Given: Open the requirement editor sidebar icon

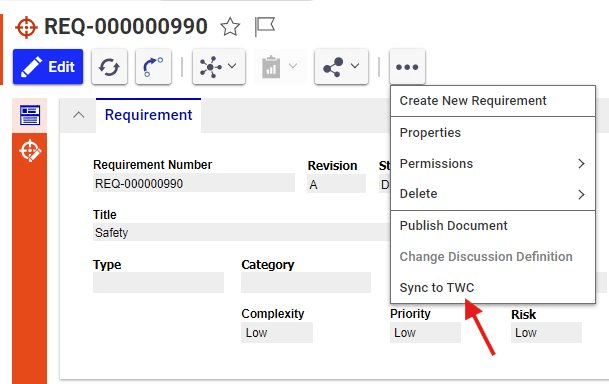Looking at the screenshot, I should point(30,151).
